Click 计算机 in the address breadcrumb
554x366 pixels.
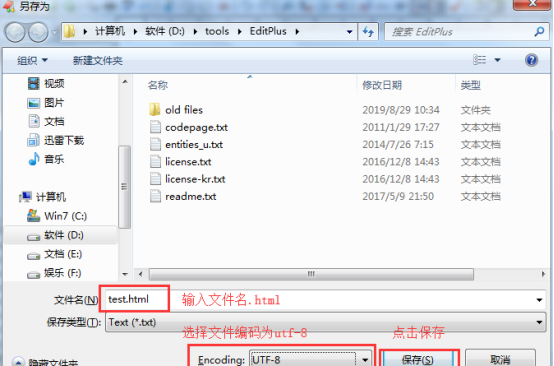[x=110, y=31]
